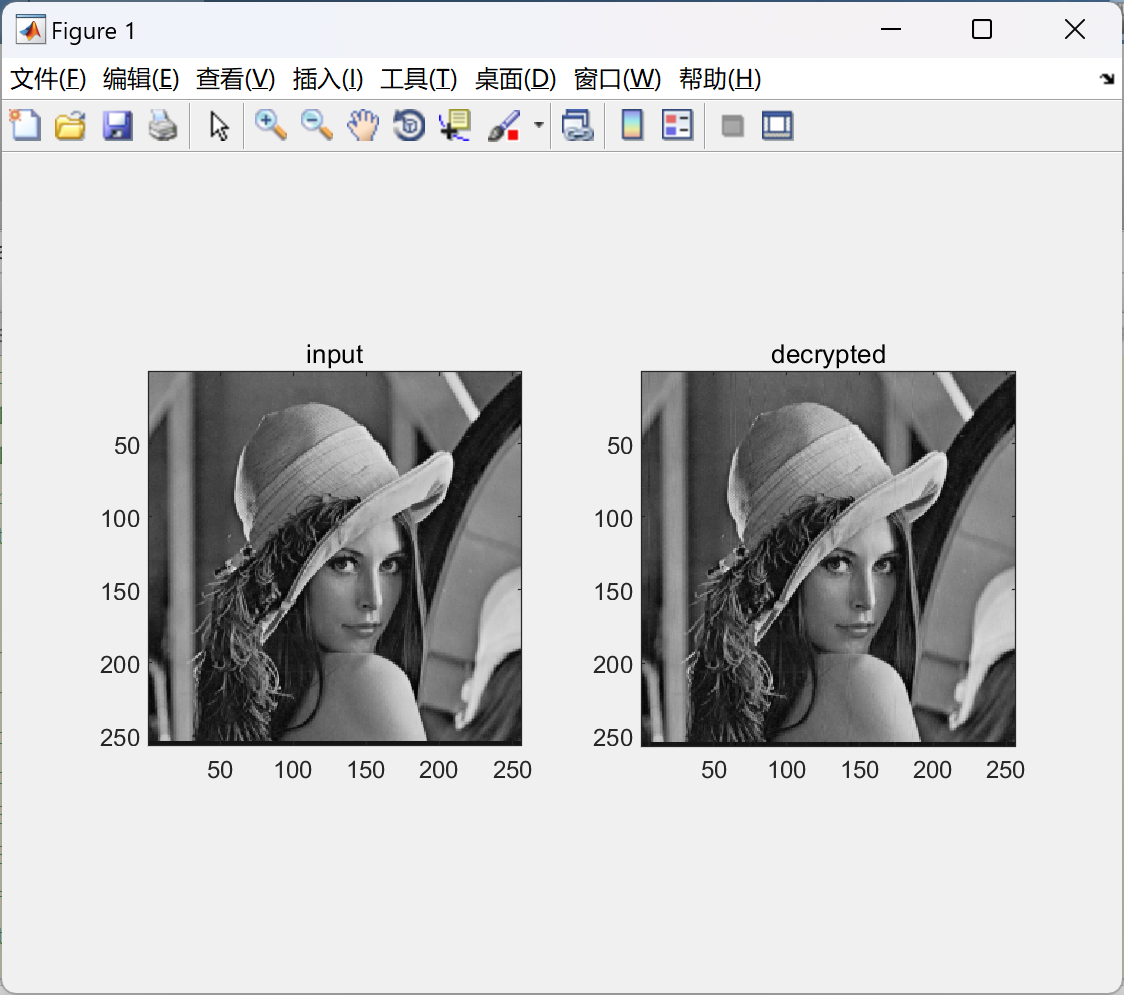Click the decrypted Lena image

[828, 558]
